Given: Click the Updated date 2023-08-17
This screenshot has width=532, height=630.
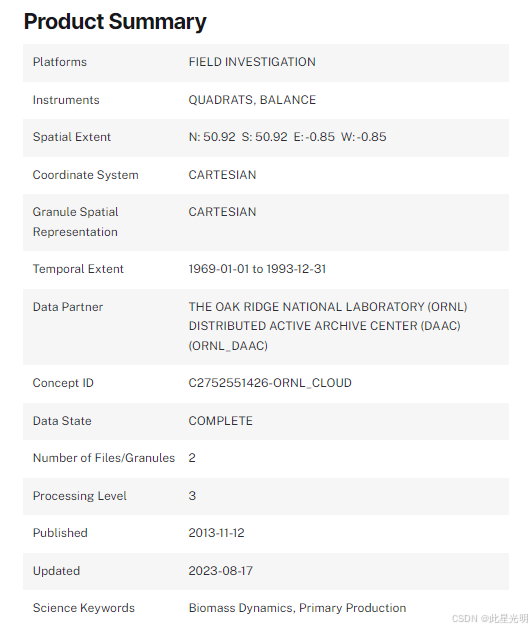Looking at the screenshot, I should coord(221,571).
